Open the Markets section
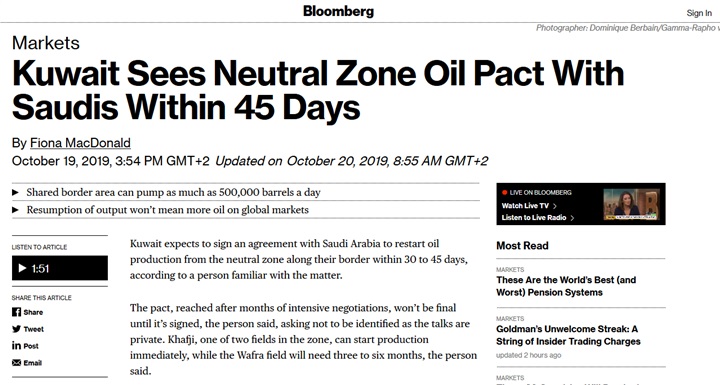 (x=46, y=43)
